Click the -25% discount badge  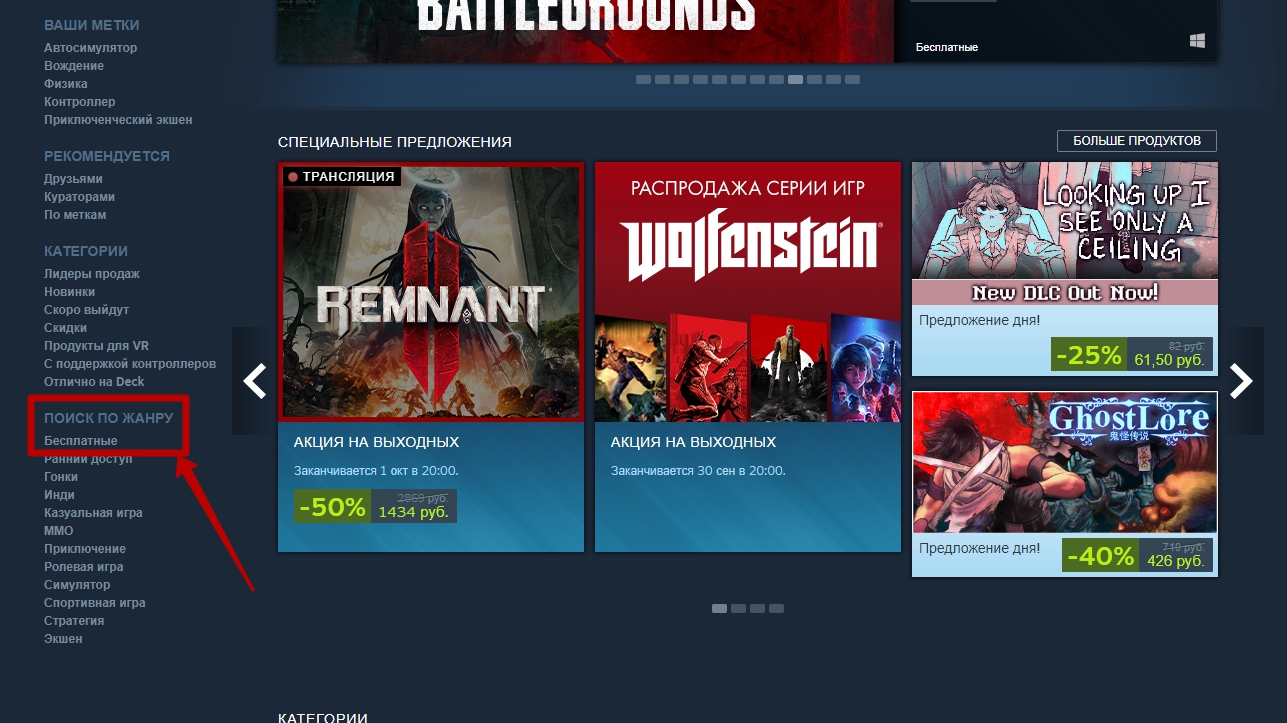[1089, 354]
